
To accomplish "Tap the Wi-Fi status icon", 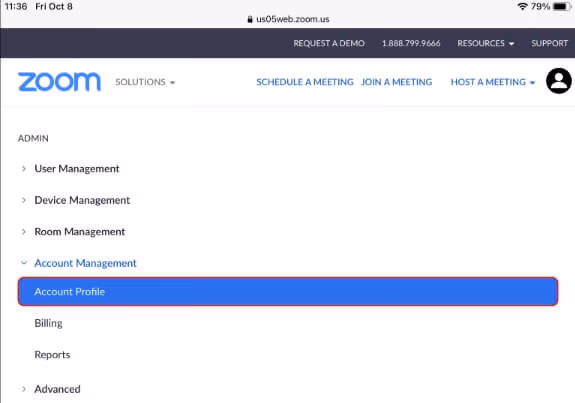I will point(522,6).
